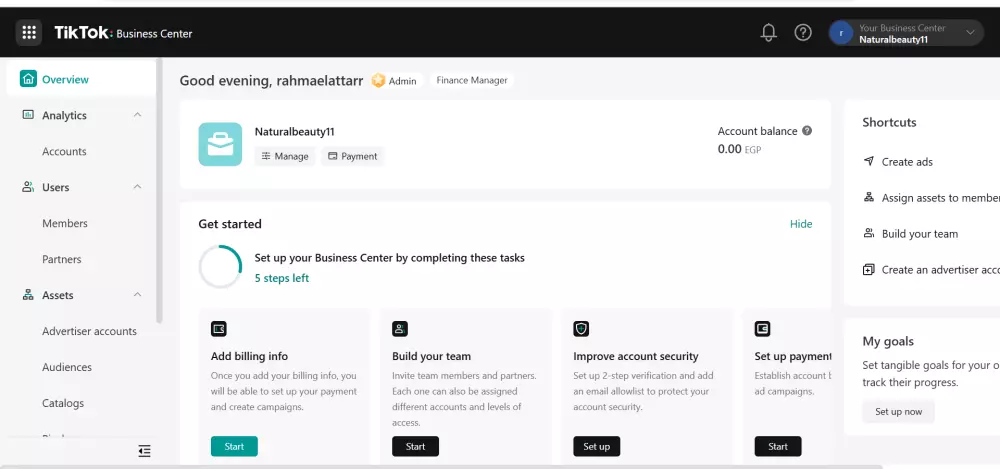Collapse the Assets section chevron

click(137, 295)
